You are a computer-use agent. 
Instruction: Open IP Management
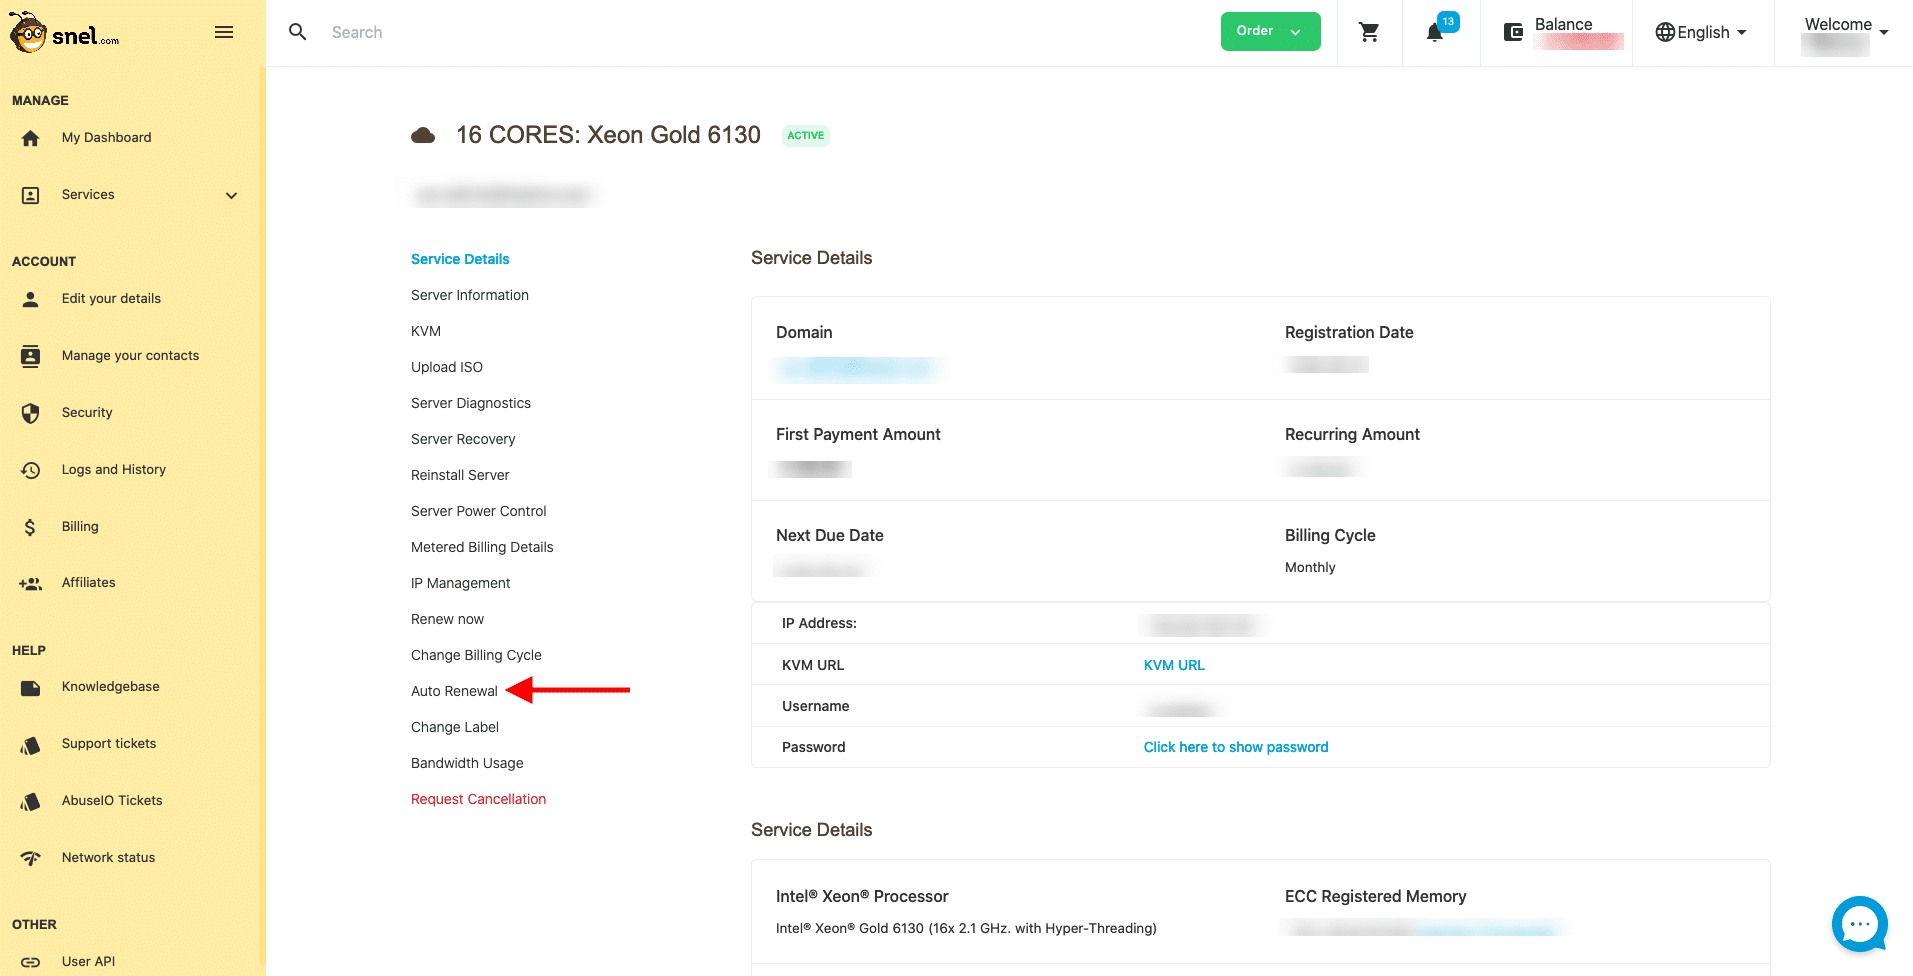[x=461, y=583]
